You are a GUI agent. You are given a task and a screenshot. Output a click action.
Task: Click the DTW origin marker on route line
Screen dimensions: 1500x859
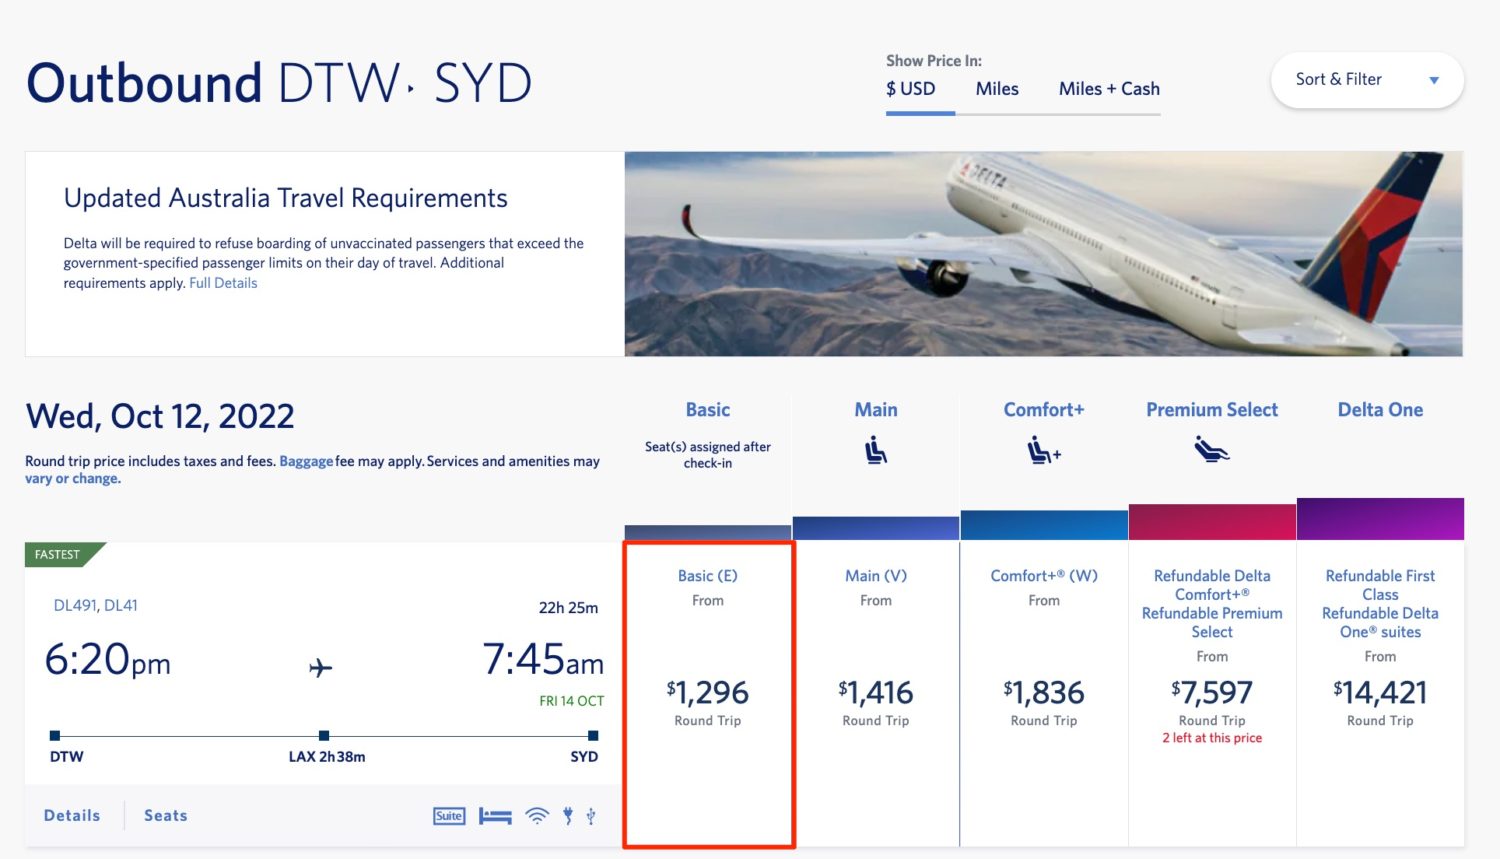pos(55,736)
